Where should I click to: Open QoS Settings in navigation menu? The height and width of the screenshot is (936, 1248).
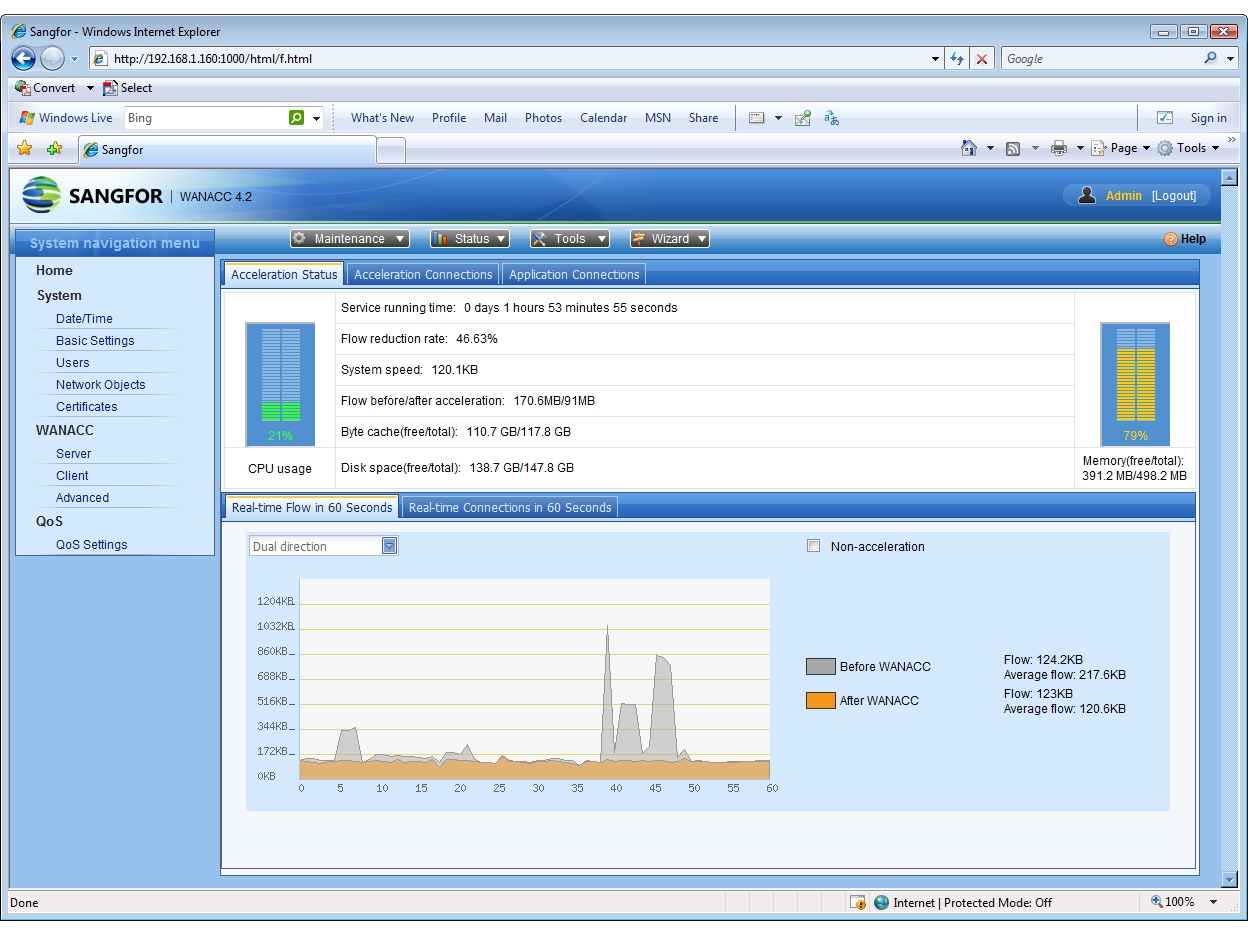pos(91,544)
